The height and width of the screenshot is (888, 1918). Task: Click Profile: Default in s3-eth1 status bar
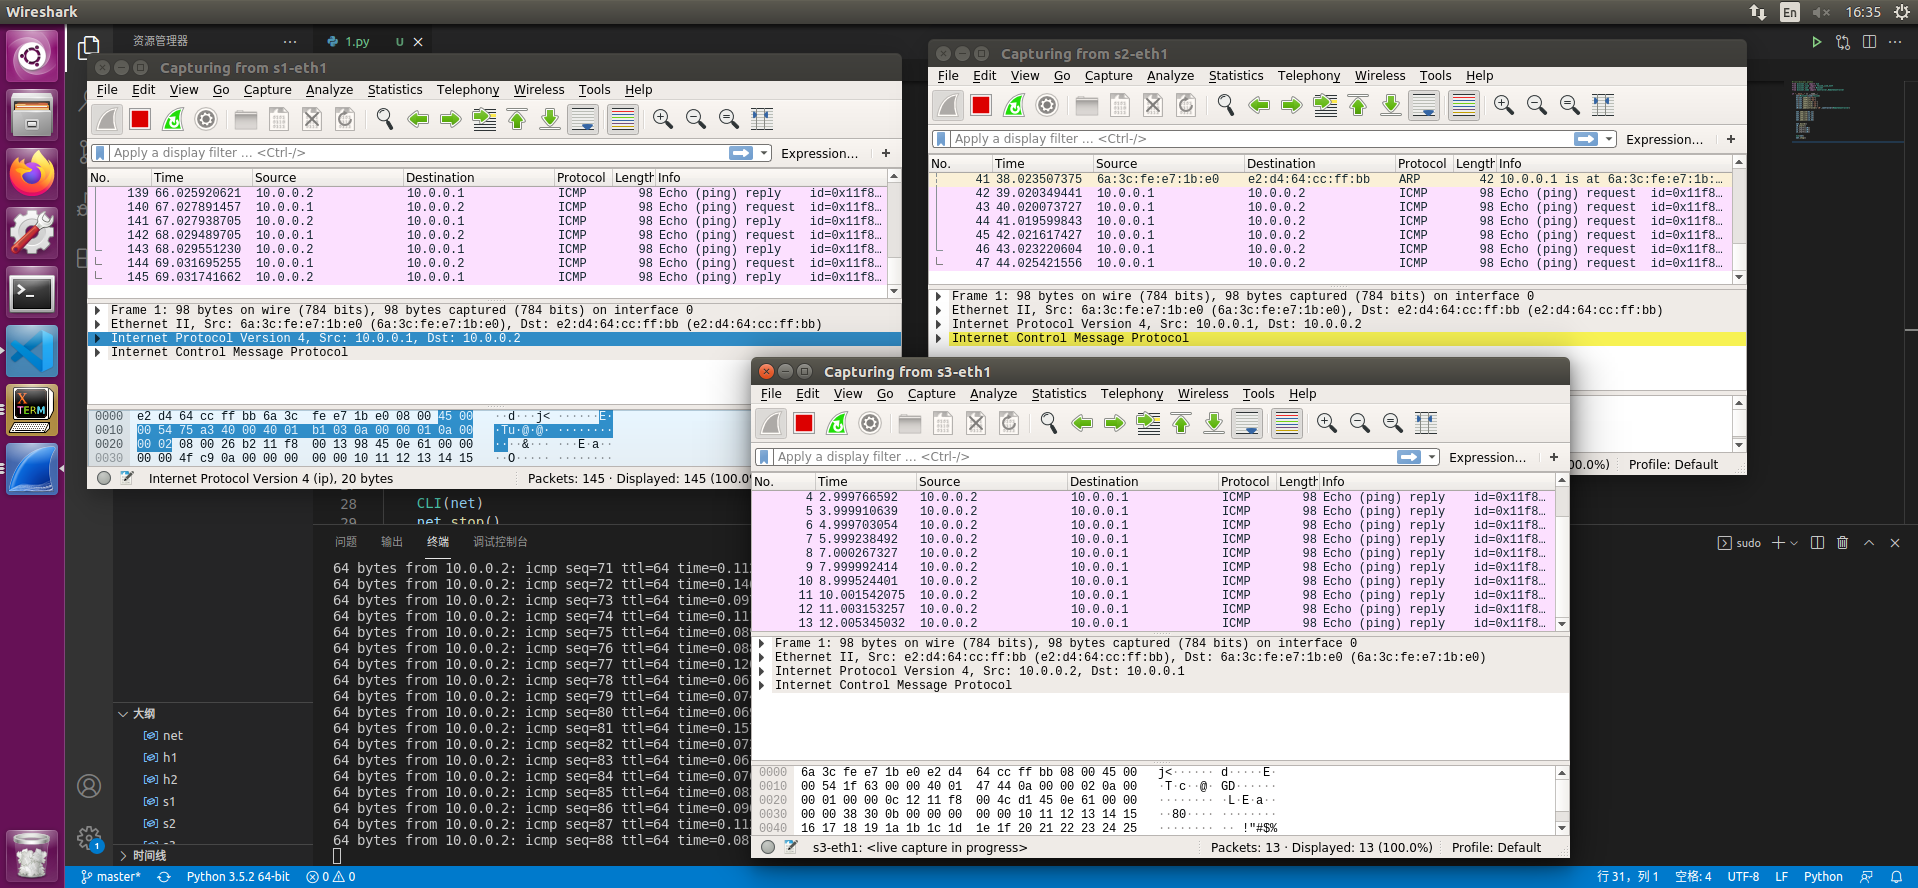(1495, 847)
